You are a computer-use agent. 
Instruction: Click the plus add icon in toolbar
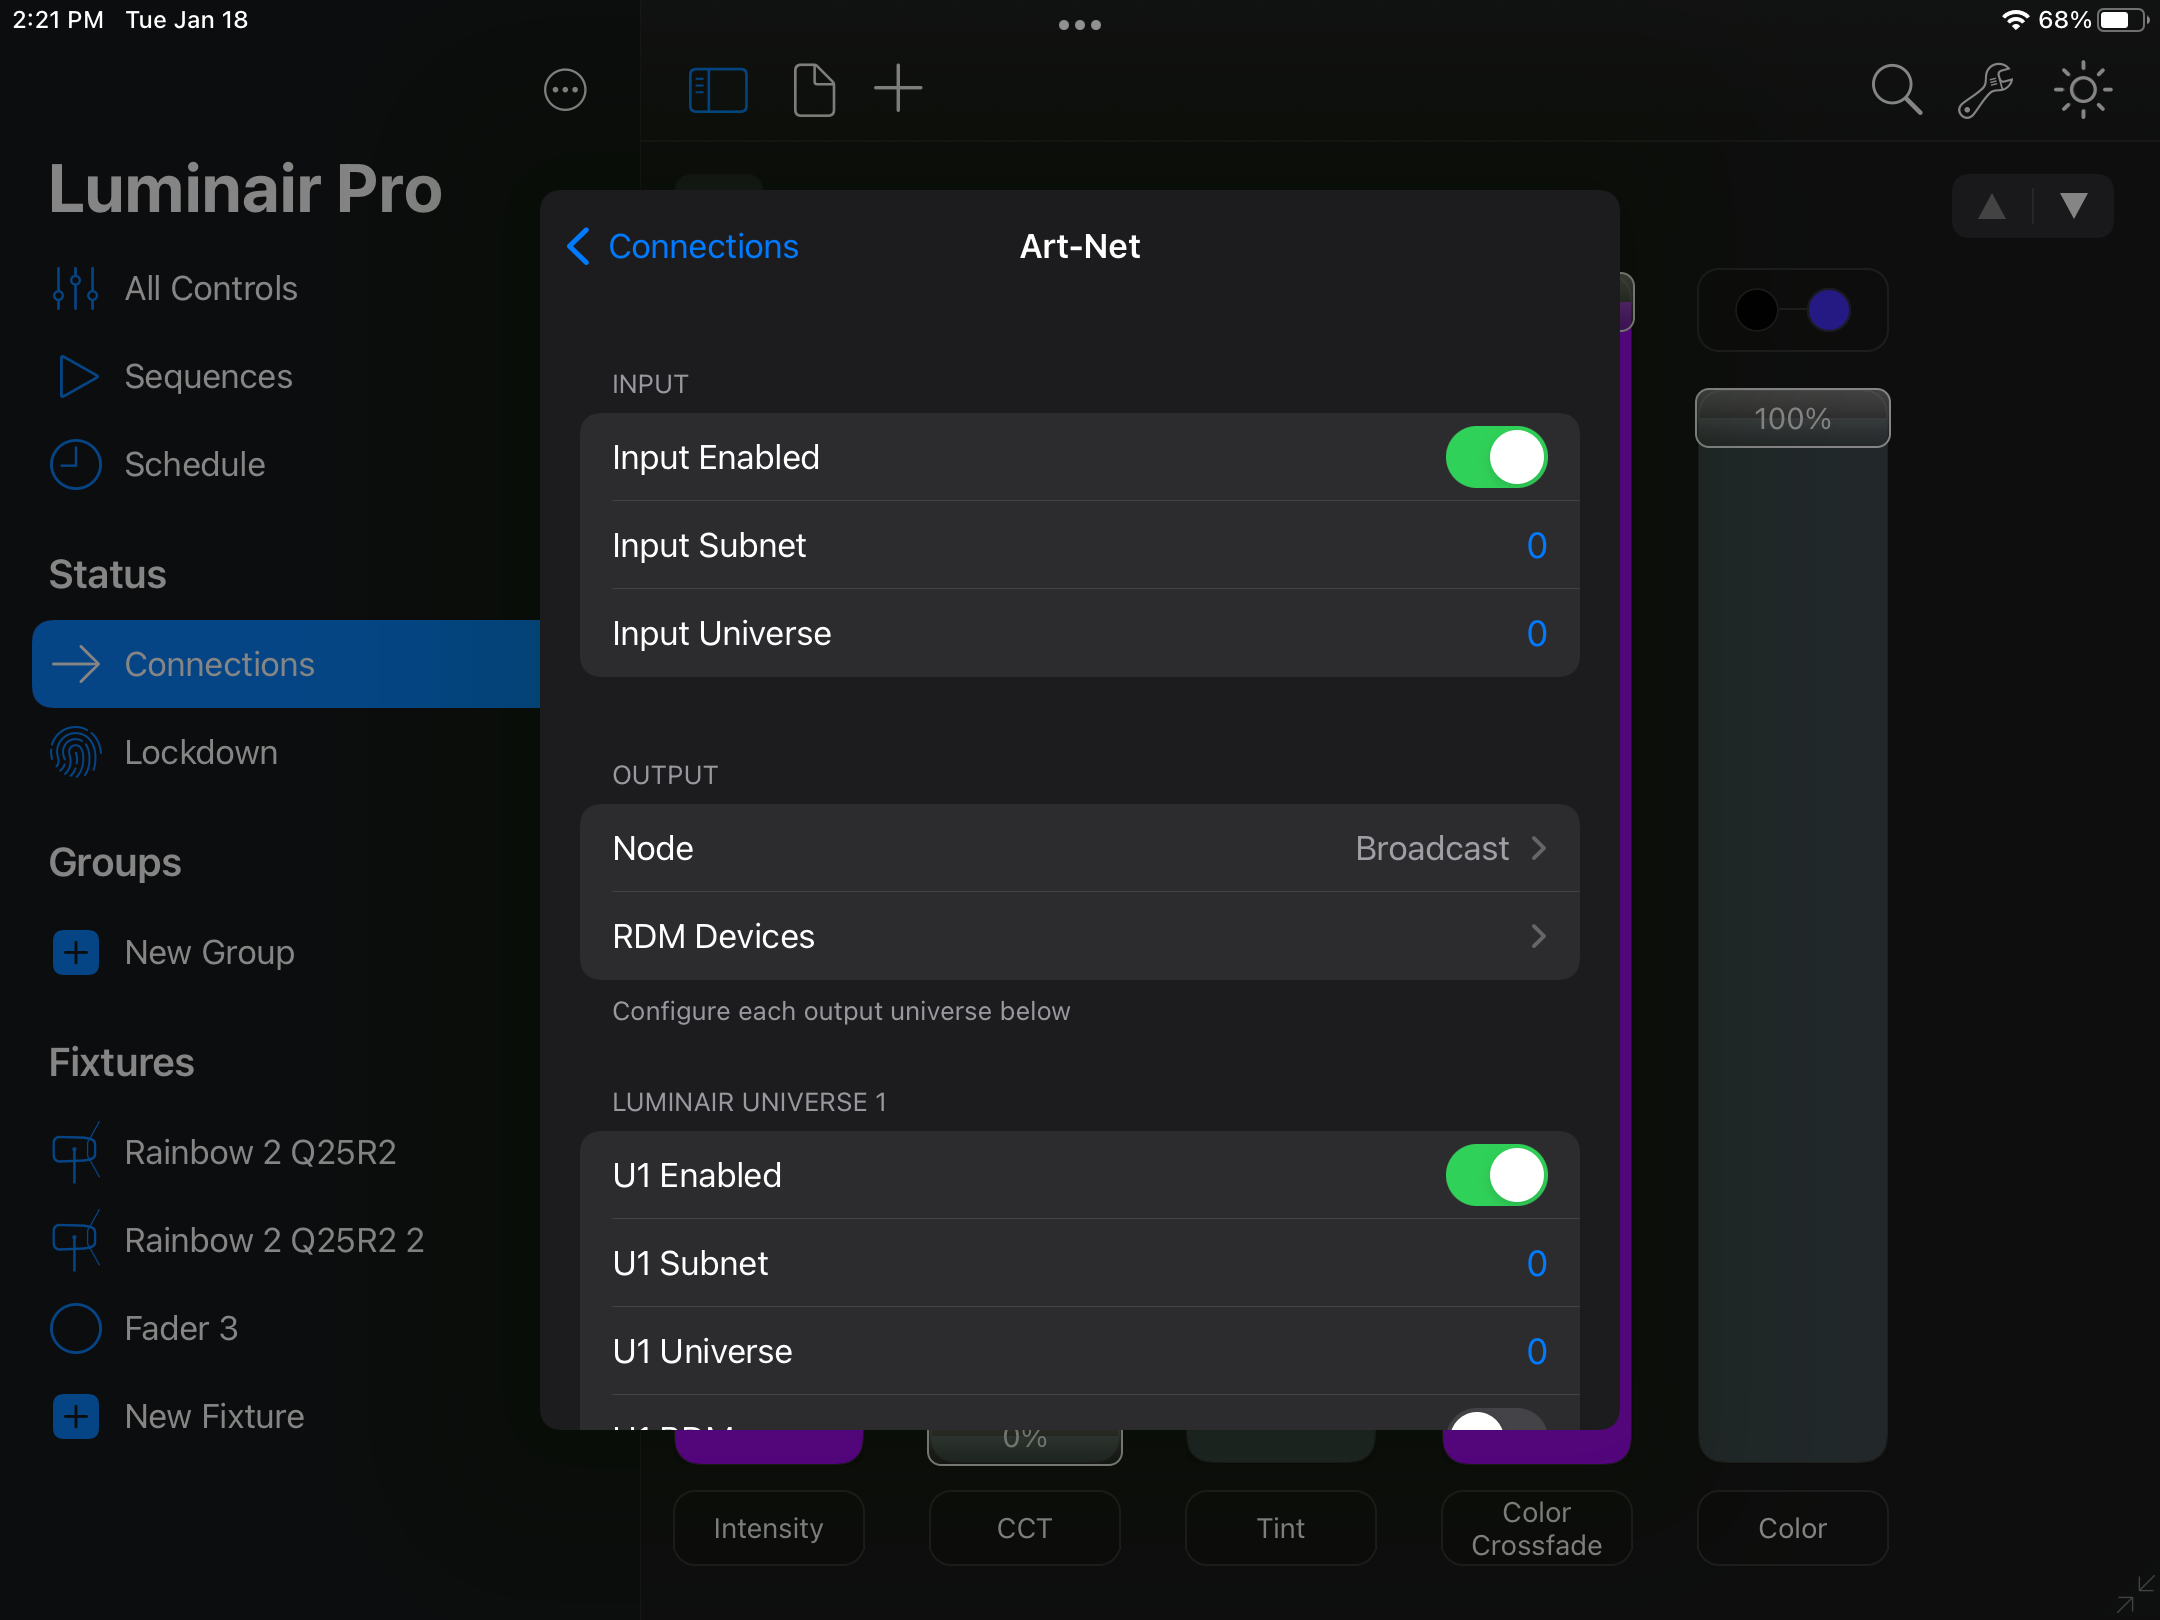(897, 89)
